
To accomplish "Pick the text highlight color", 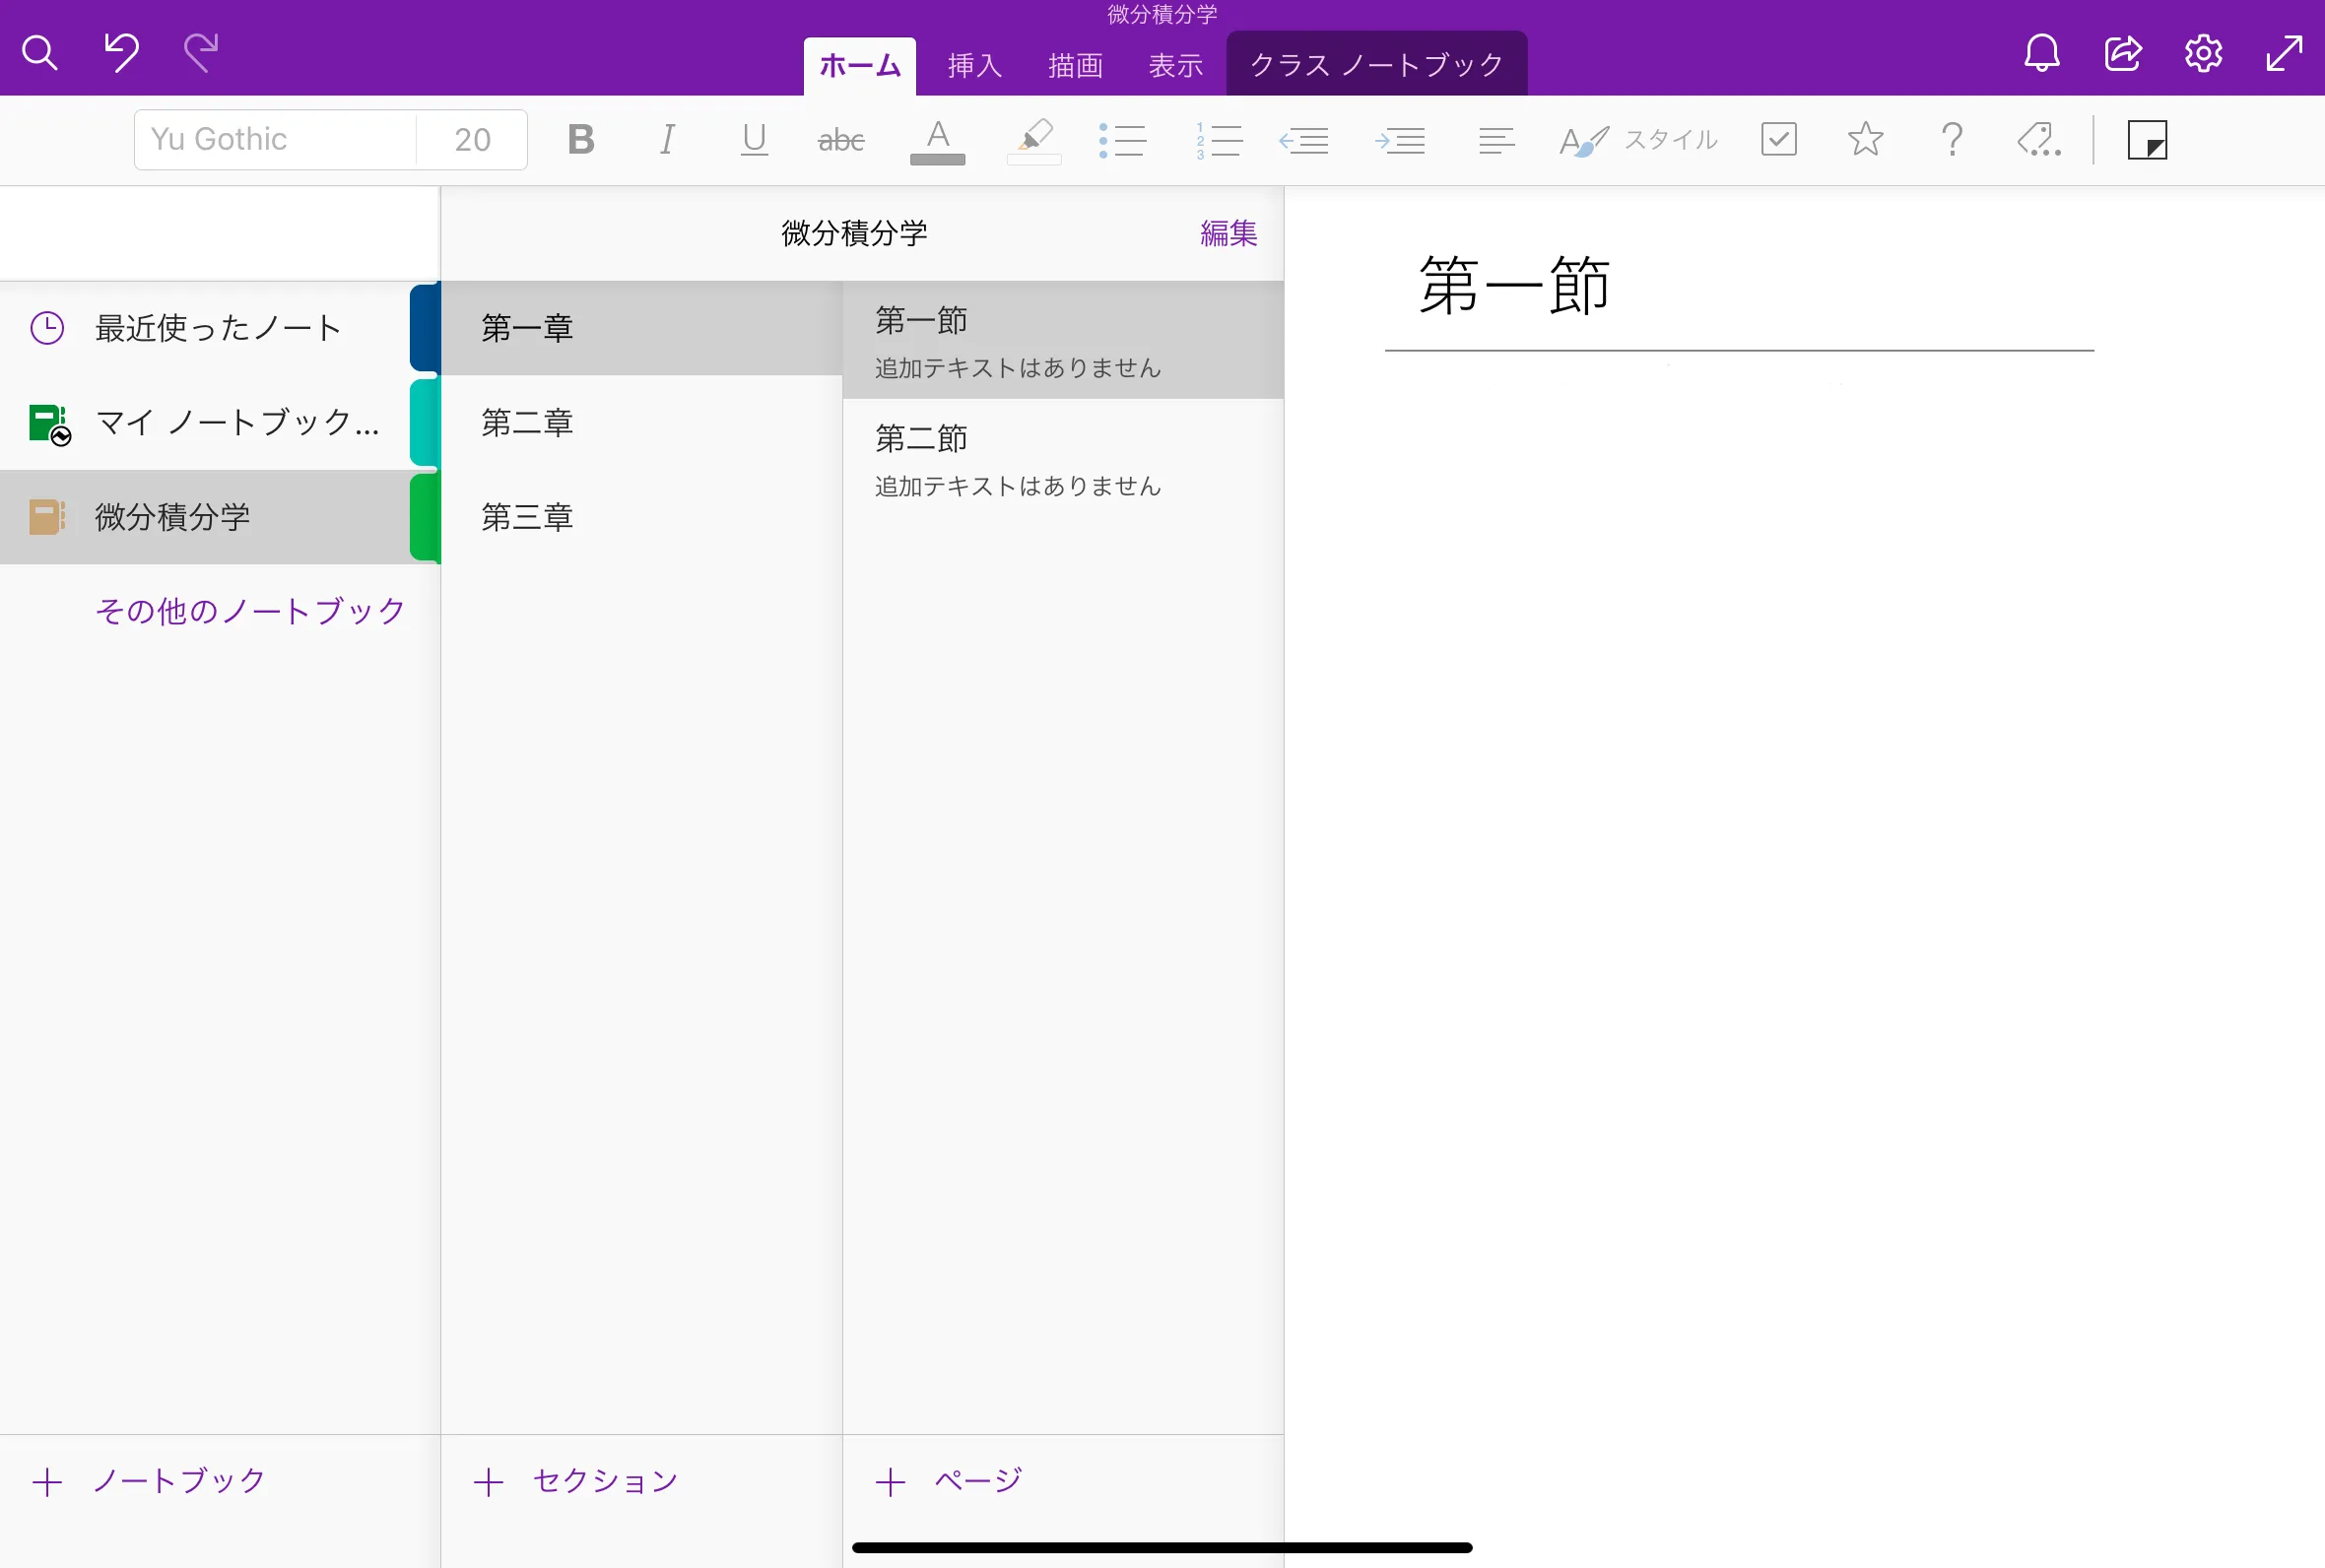I will [x=1034, y=140].
